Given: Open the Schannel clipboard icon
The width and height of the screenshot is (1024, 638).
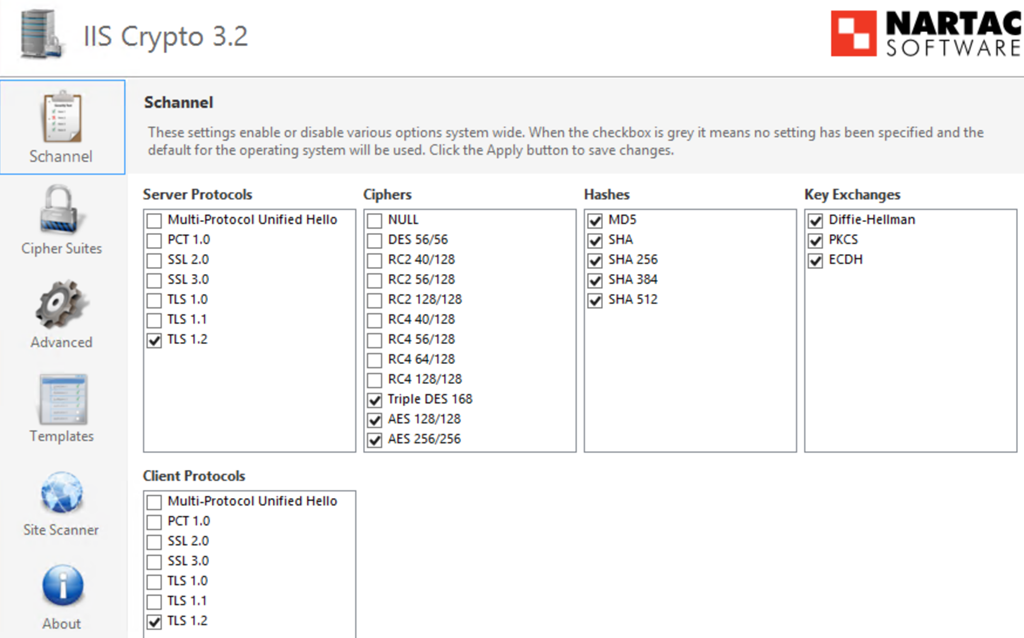Looking at the screenshot, I should (62, 117).
